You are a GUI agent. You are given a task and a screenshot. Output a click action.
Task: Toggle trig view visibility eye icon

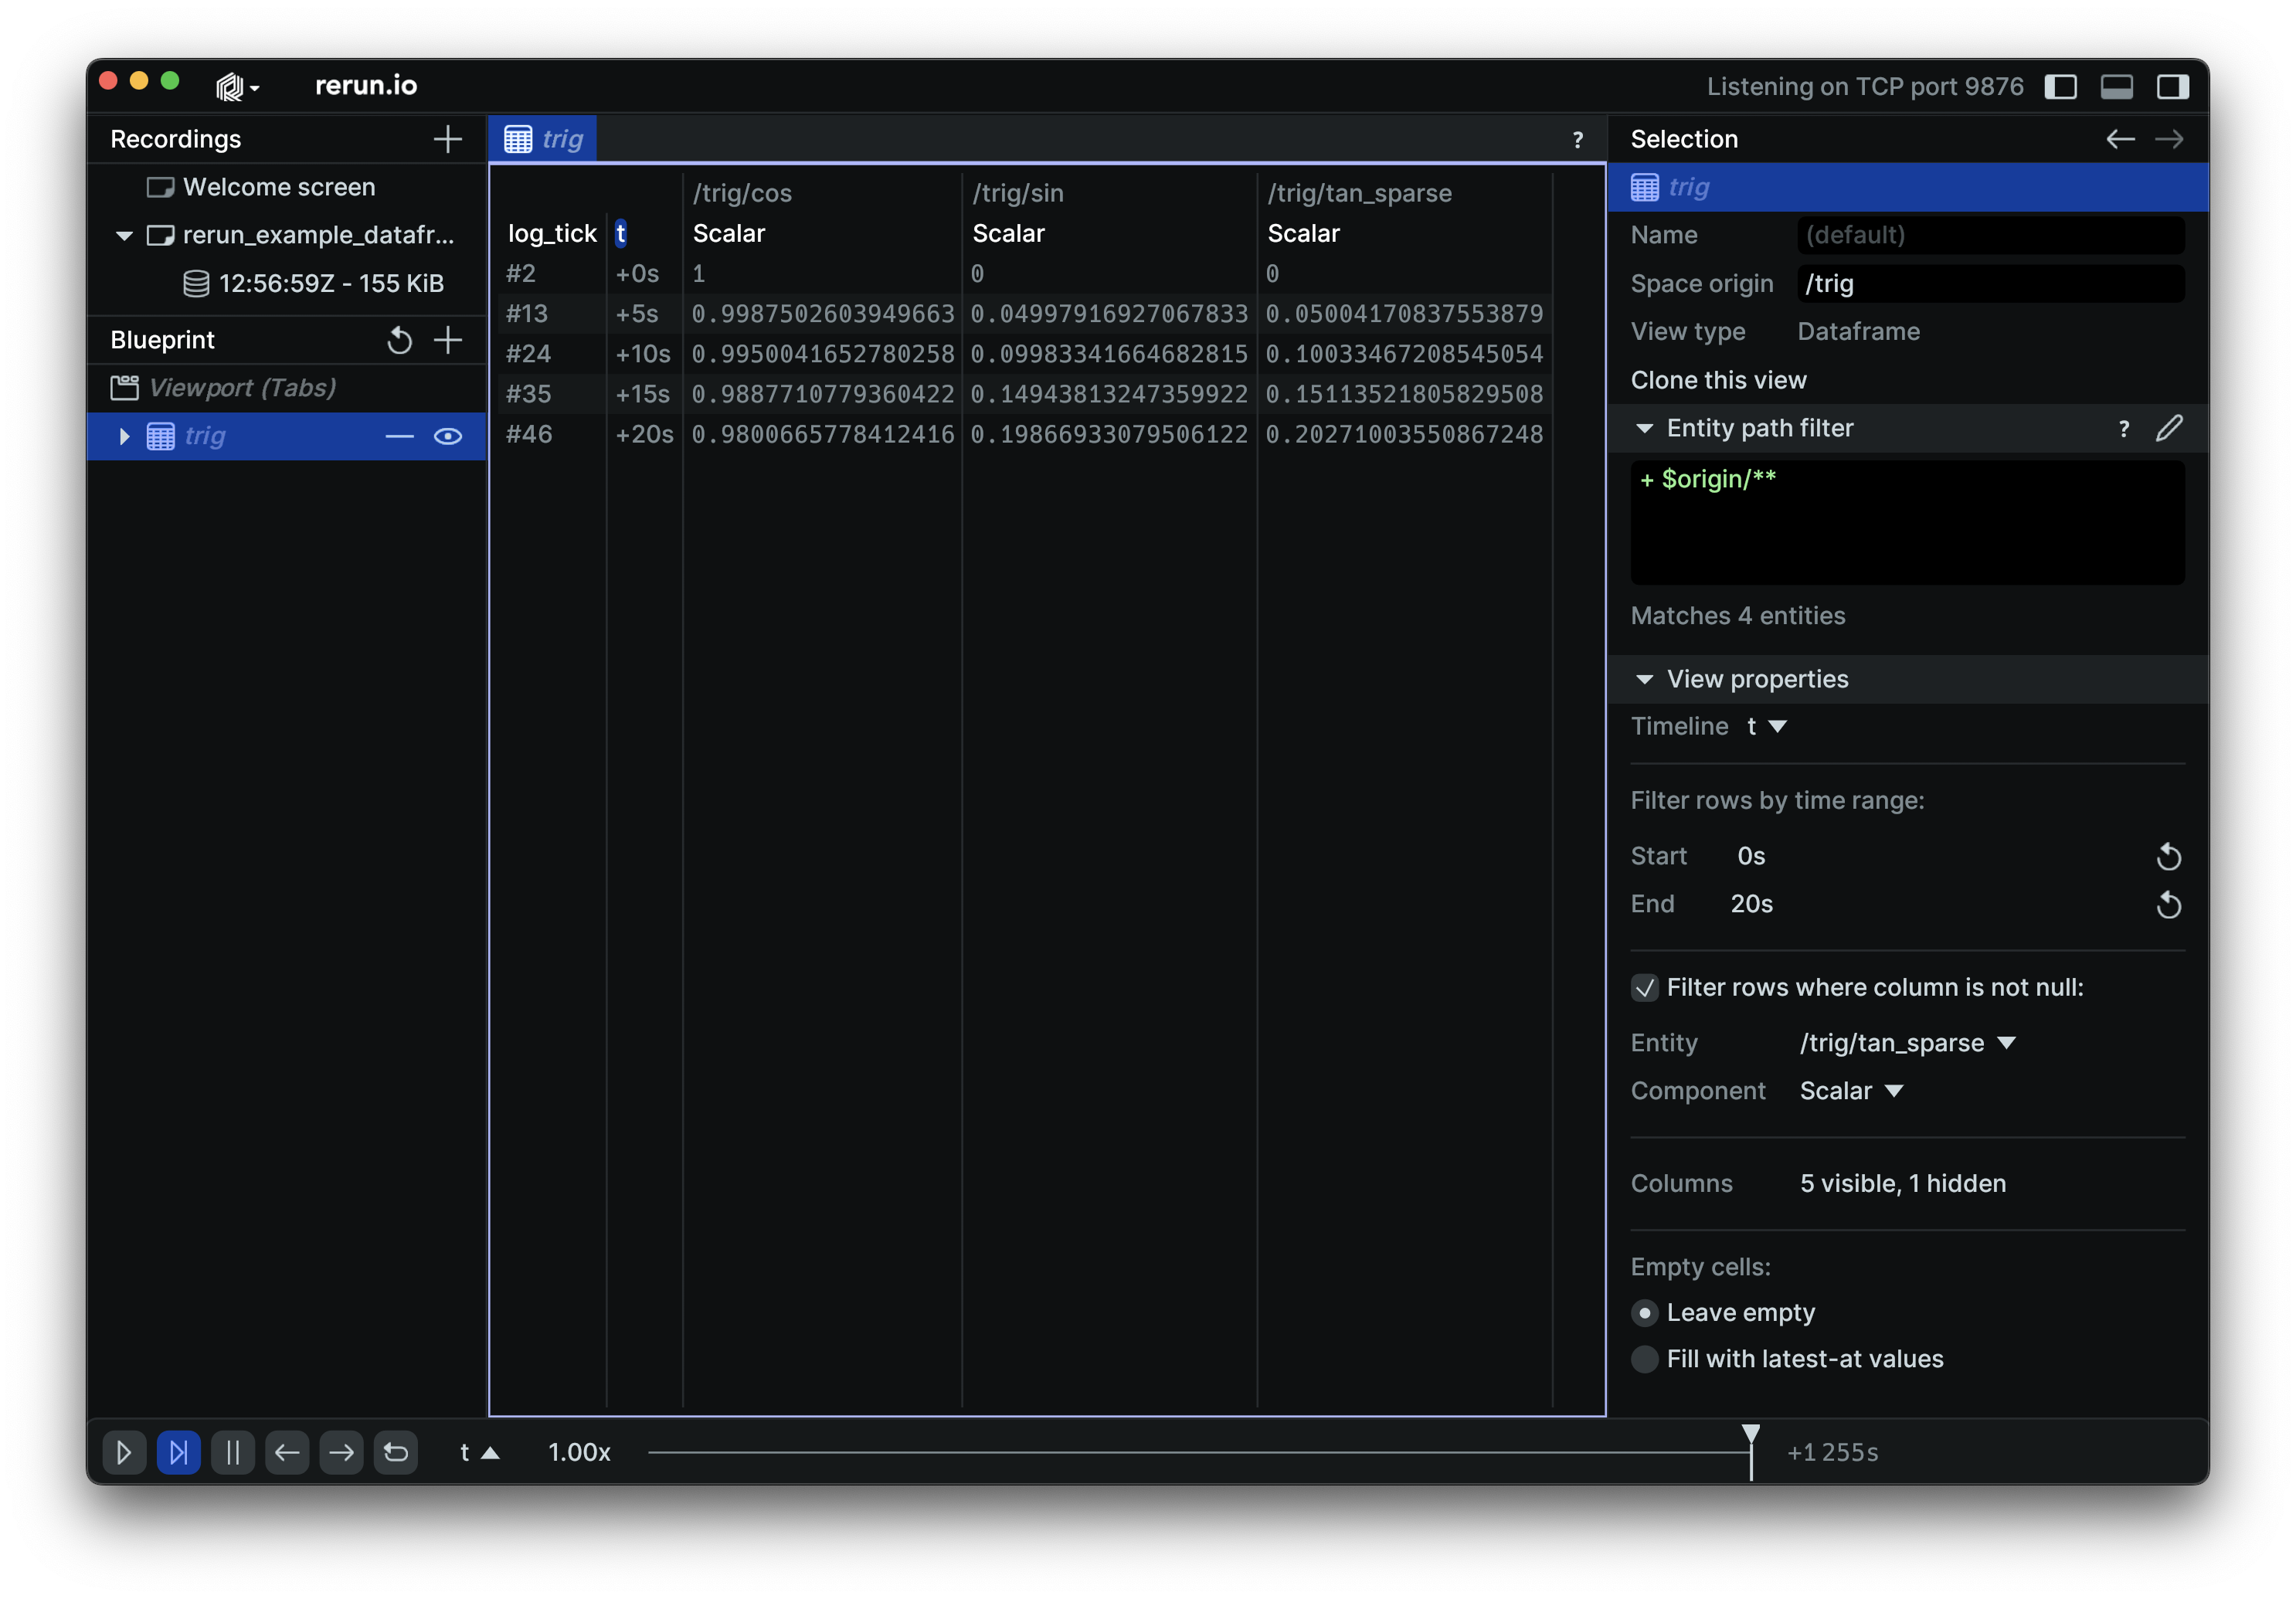[x=447, y=437]
